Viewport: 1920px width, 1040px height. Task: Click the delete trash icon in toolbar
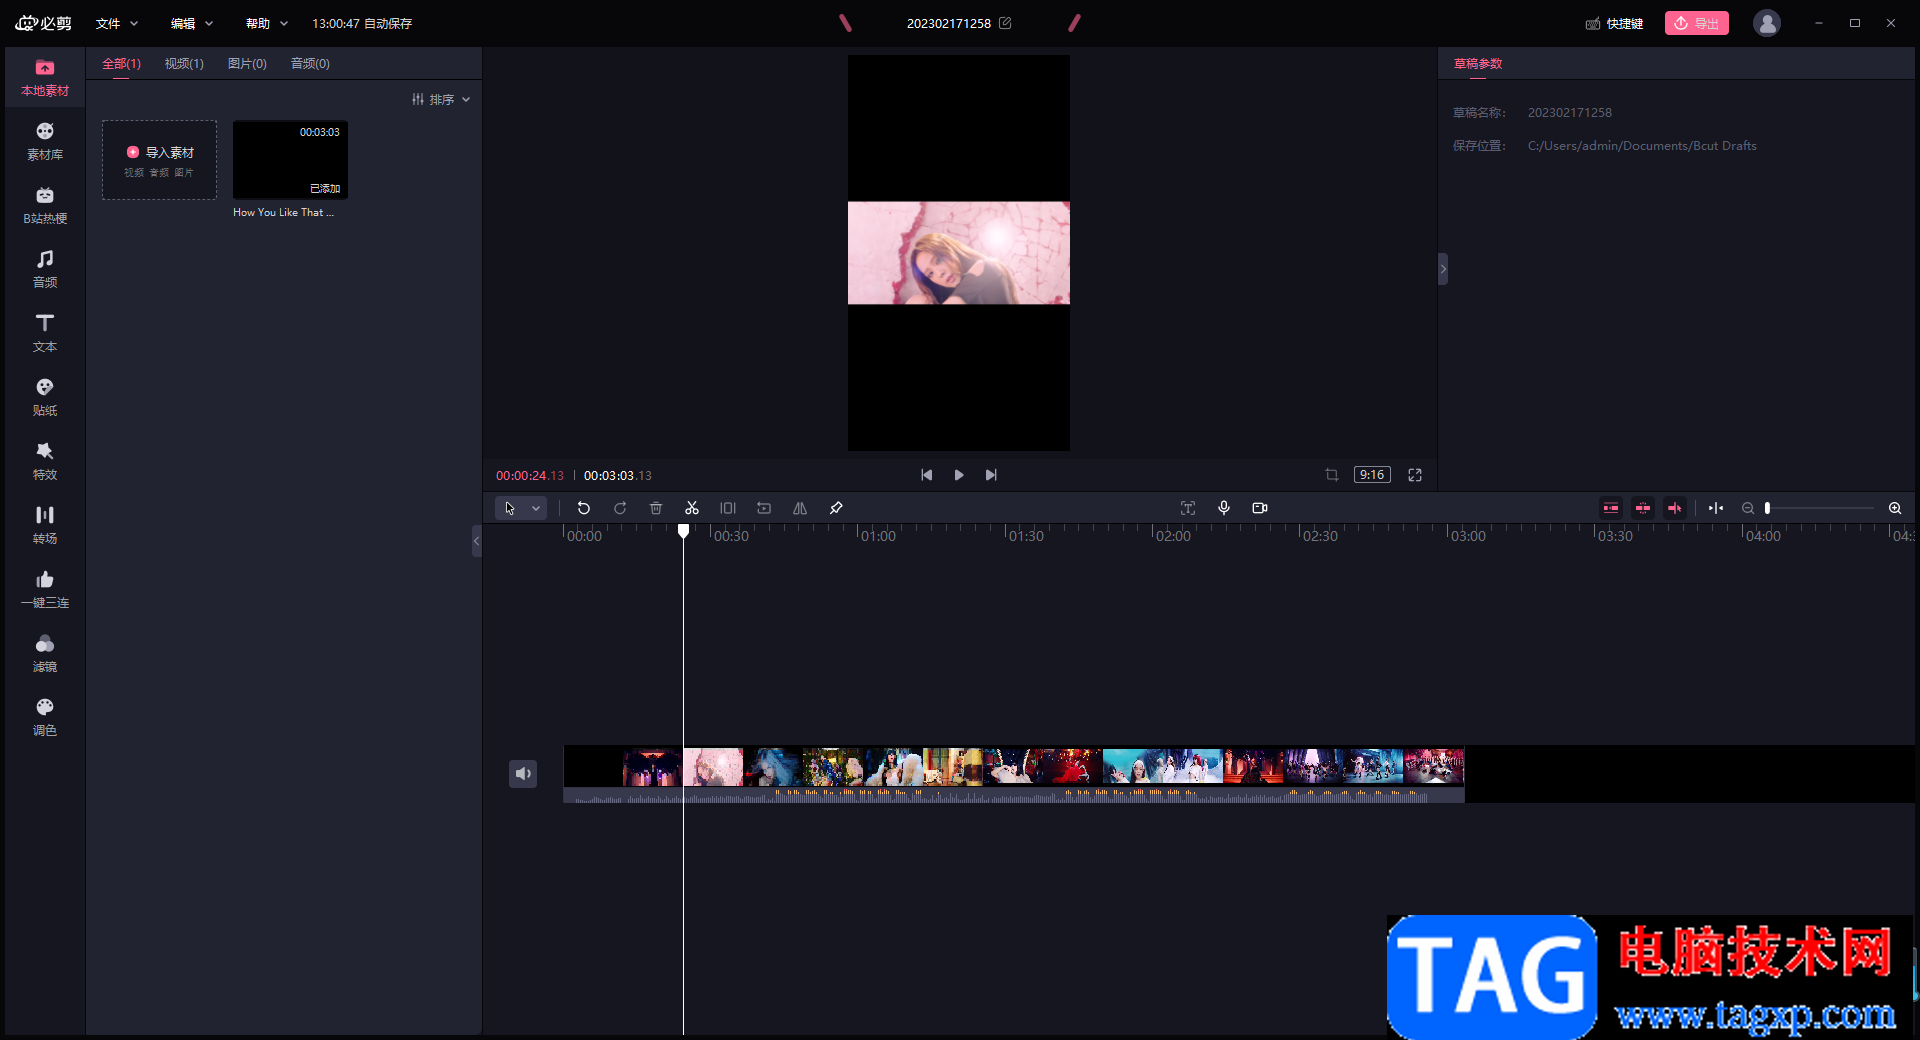(x=656, y=508)
